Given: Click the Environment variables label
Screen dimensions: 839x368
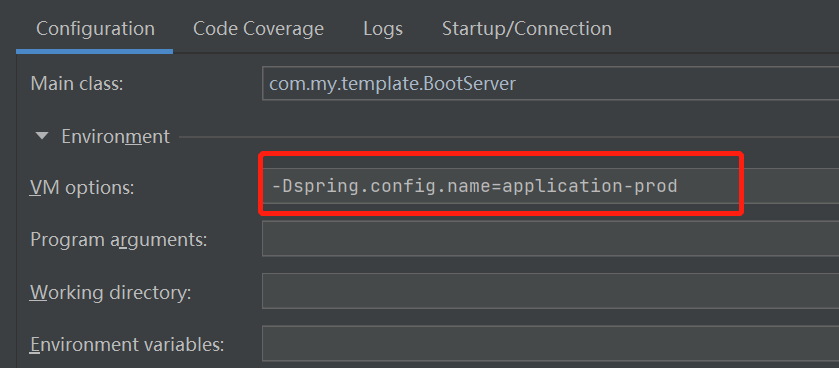Looking at the screenshot, I should (127, 344).
